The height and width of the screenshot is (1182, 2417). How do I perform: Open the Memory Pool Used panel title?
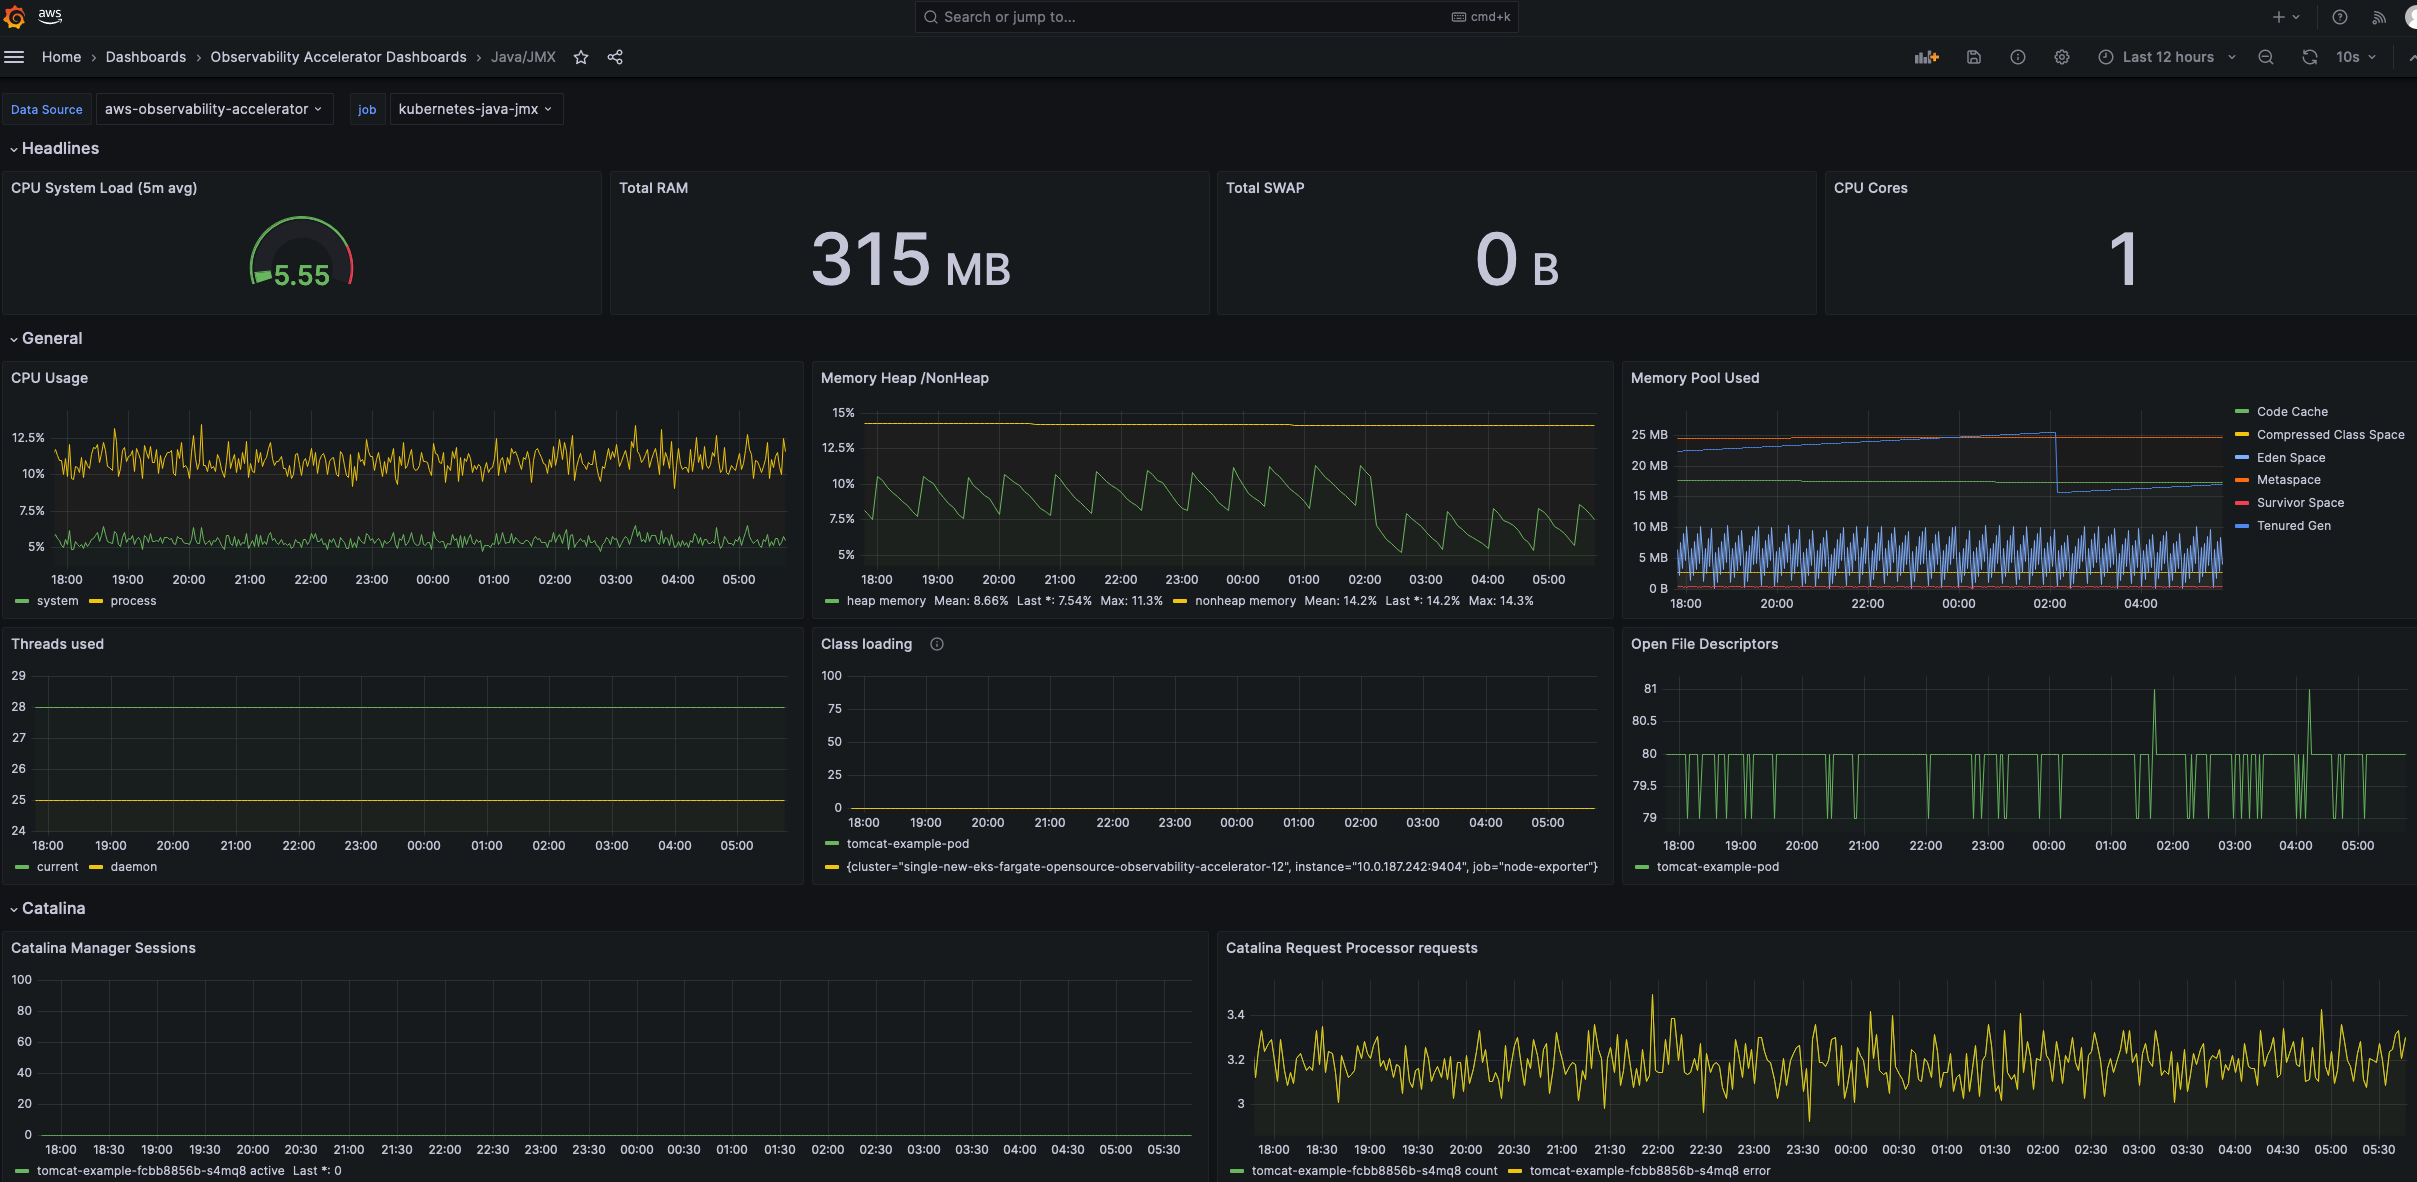[1695, 378]
